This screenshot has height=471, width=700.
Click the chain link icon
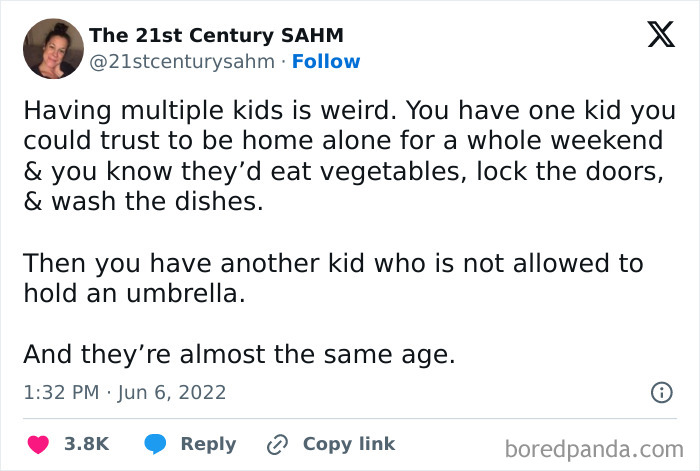[x=277, y=444]
